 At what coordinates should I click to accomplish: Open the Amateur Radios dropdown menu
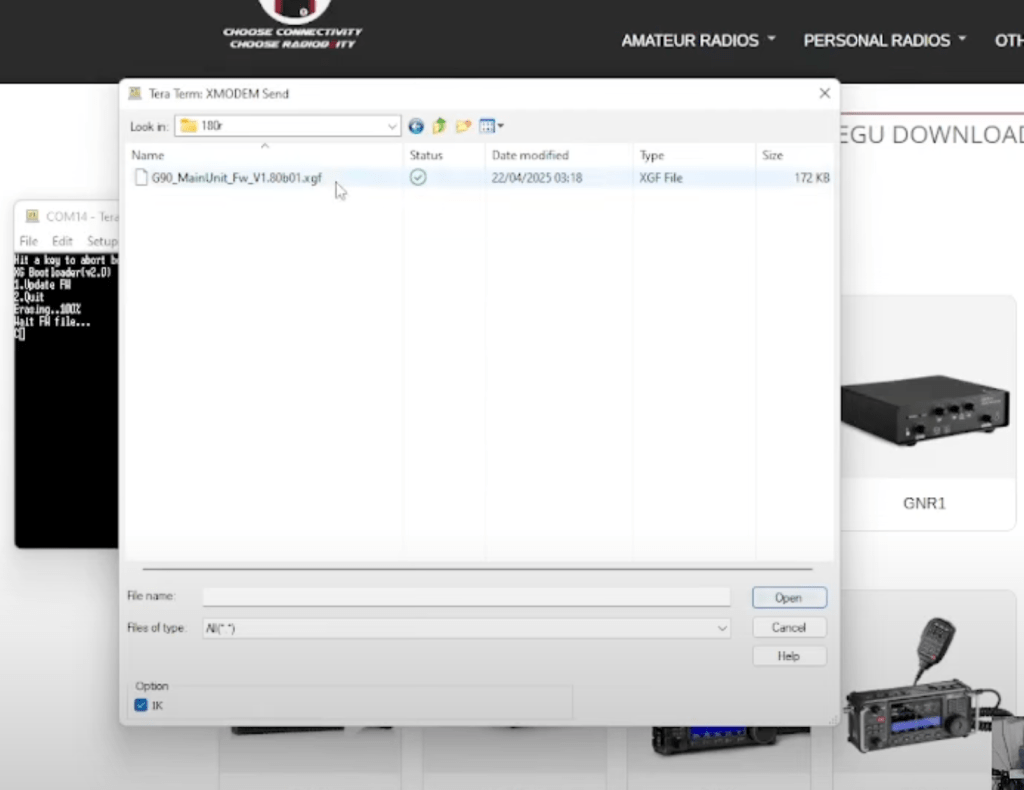(698, 41)
